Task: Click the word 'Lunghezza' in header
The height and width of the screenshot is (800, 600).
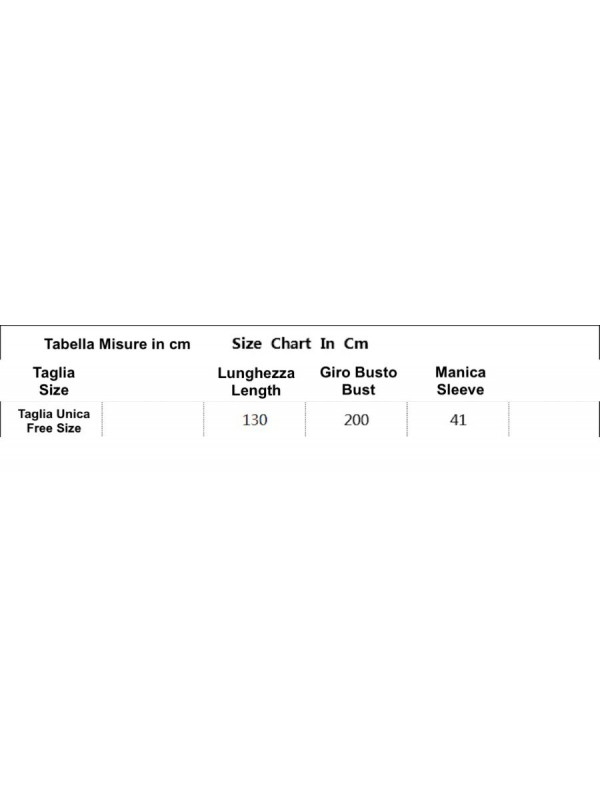Action: 256,373
